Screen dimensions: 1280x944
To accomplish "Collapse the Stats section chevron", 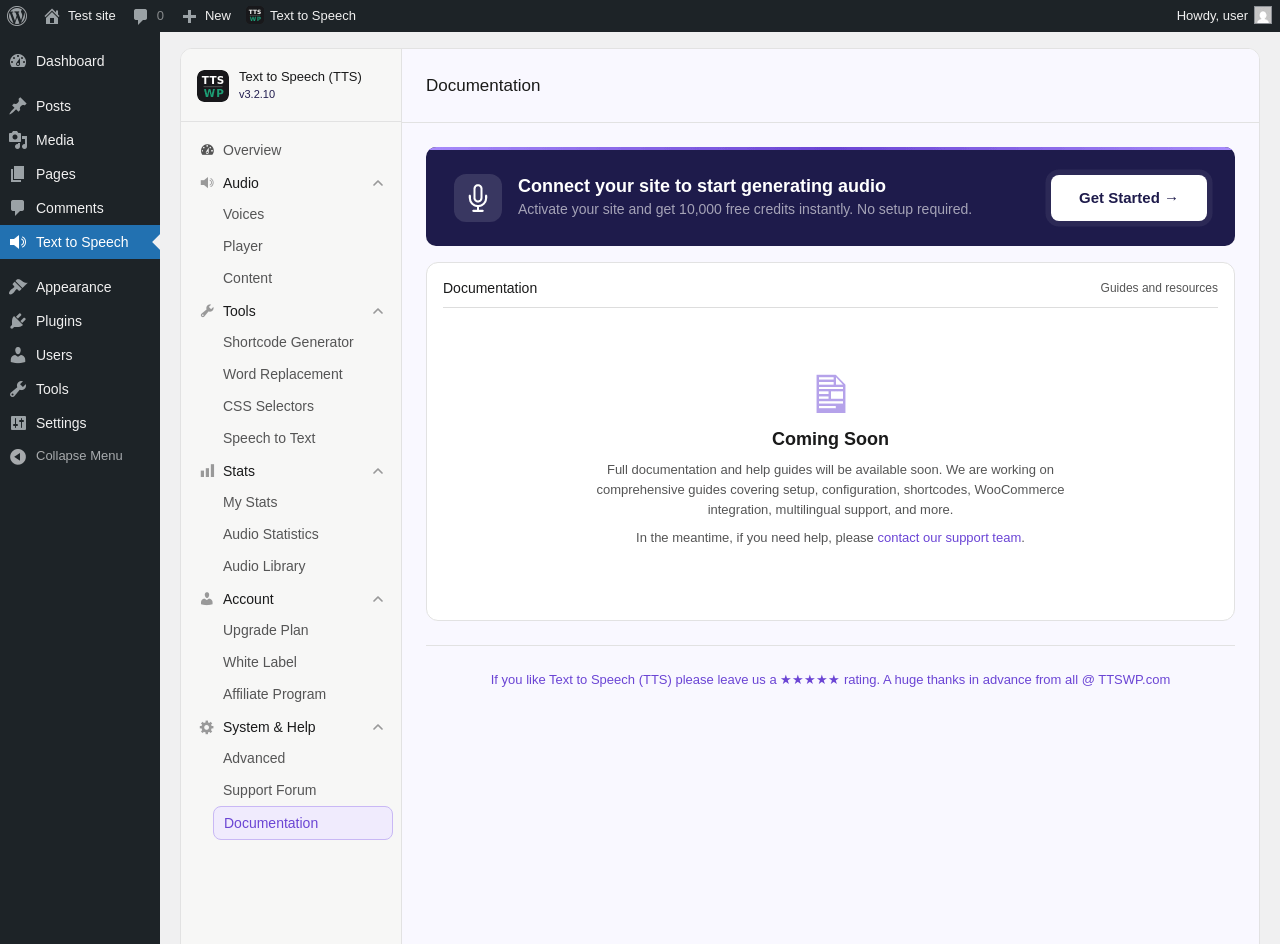I will 378,471.
